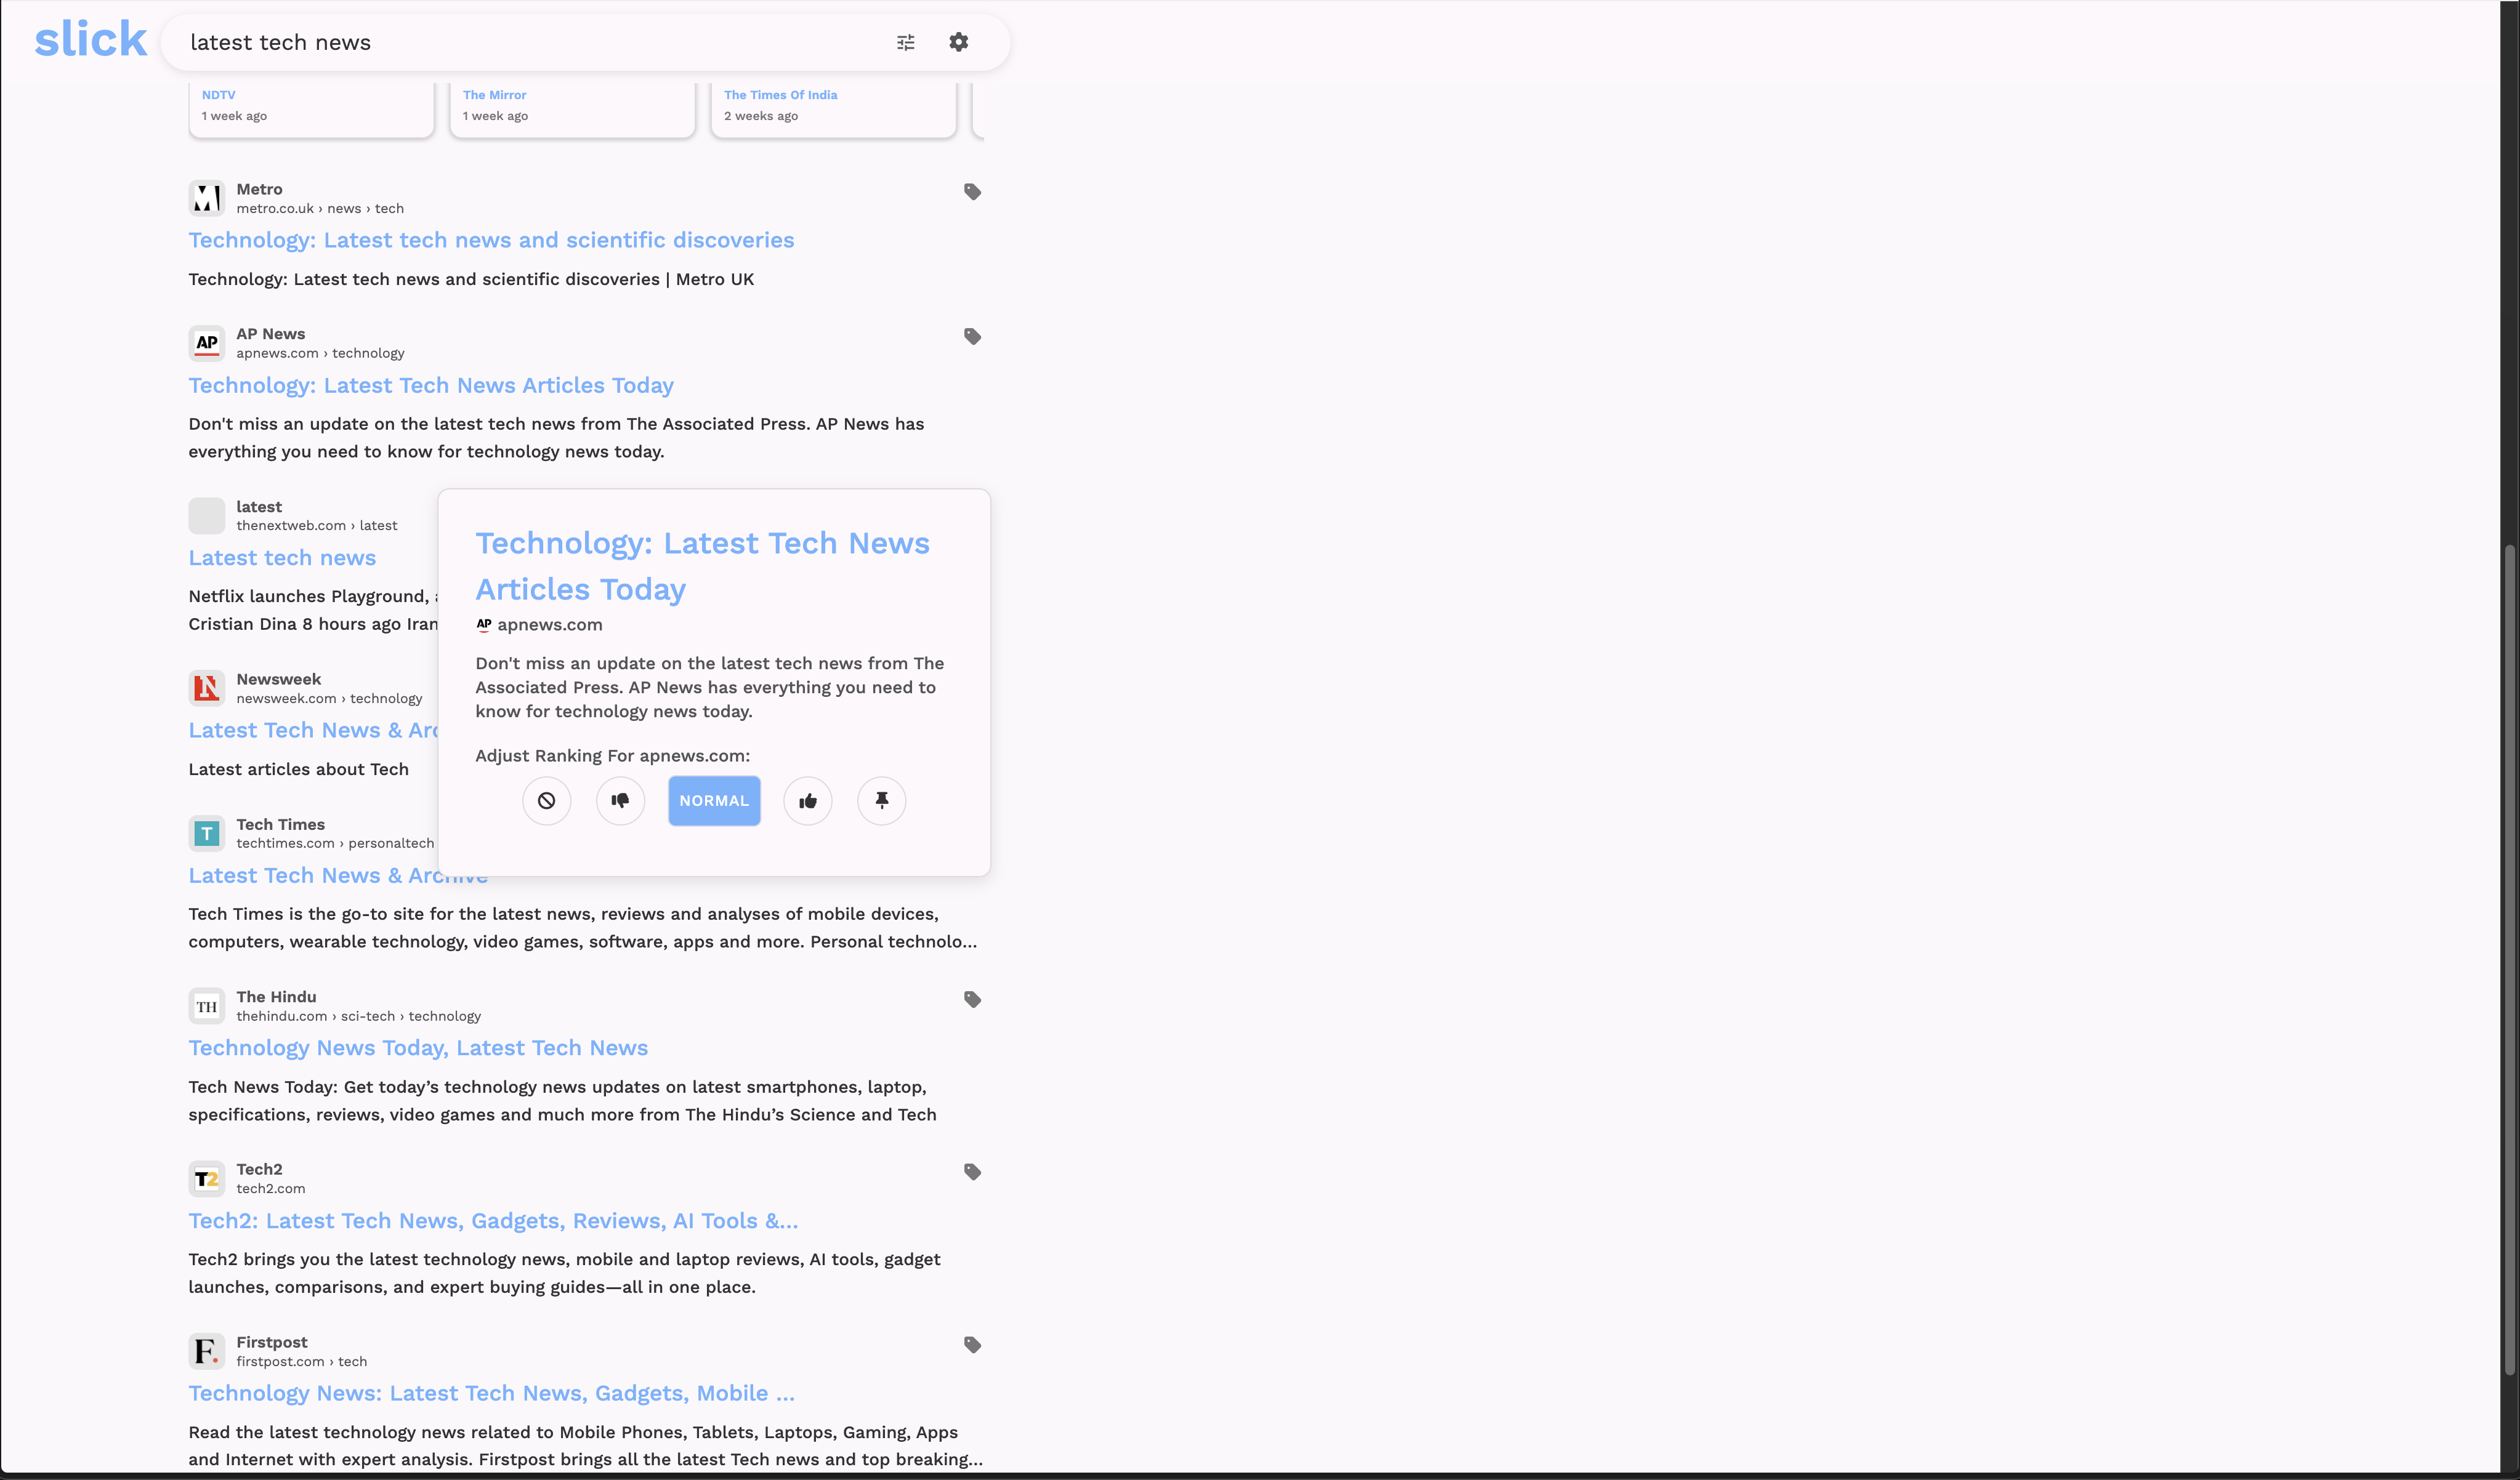Open The Hindu Technology News Today link

[418, 1048]
